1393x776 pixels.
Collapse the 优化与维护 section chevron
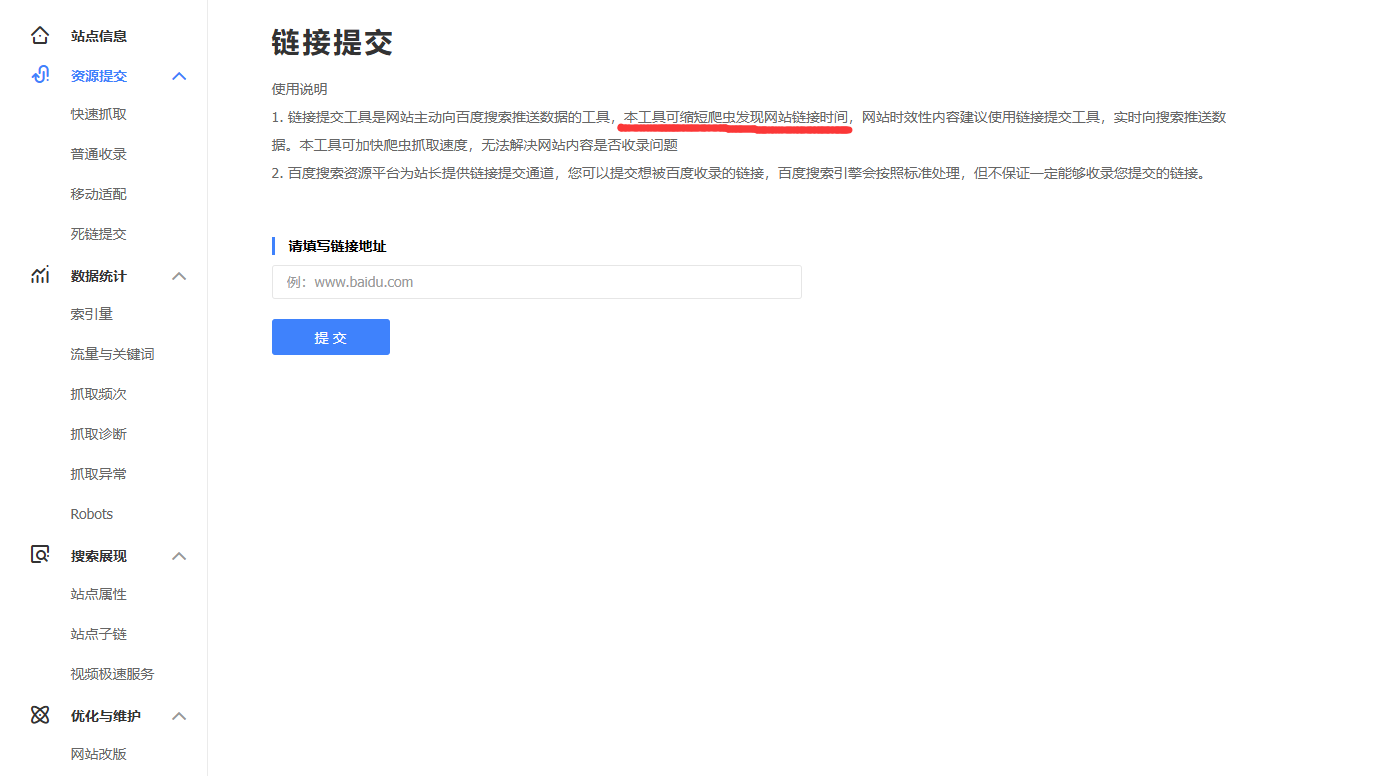coord(179,716)
